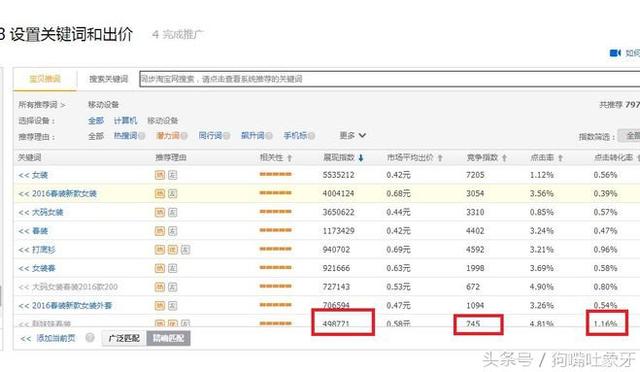Click the 4 完成推广 step
Viewport: 640px width, 372px height.
[178, 35]
